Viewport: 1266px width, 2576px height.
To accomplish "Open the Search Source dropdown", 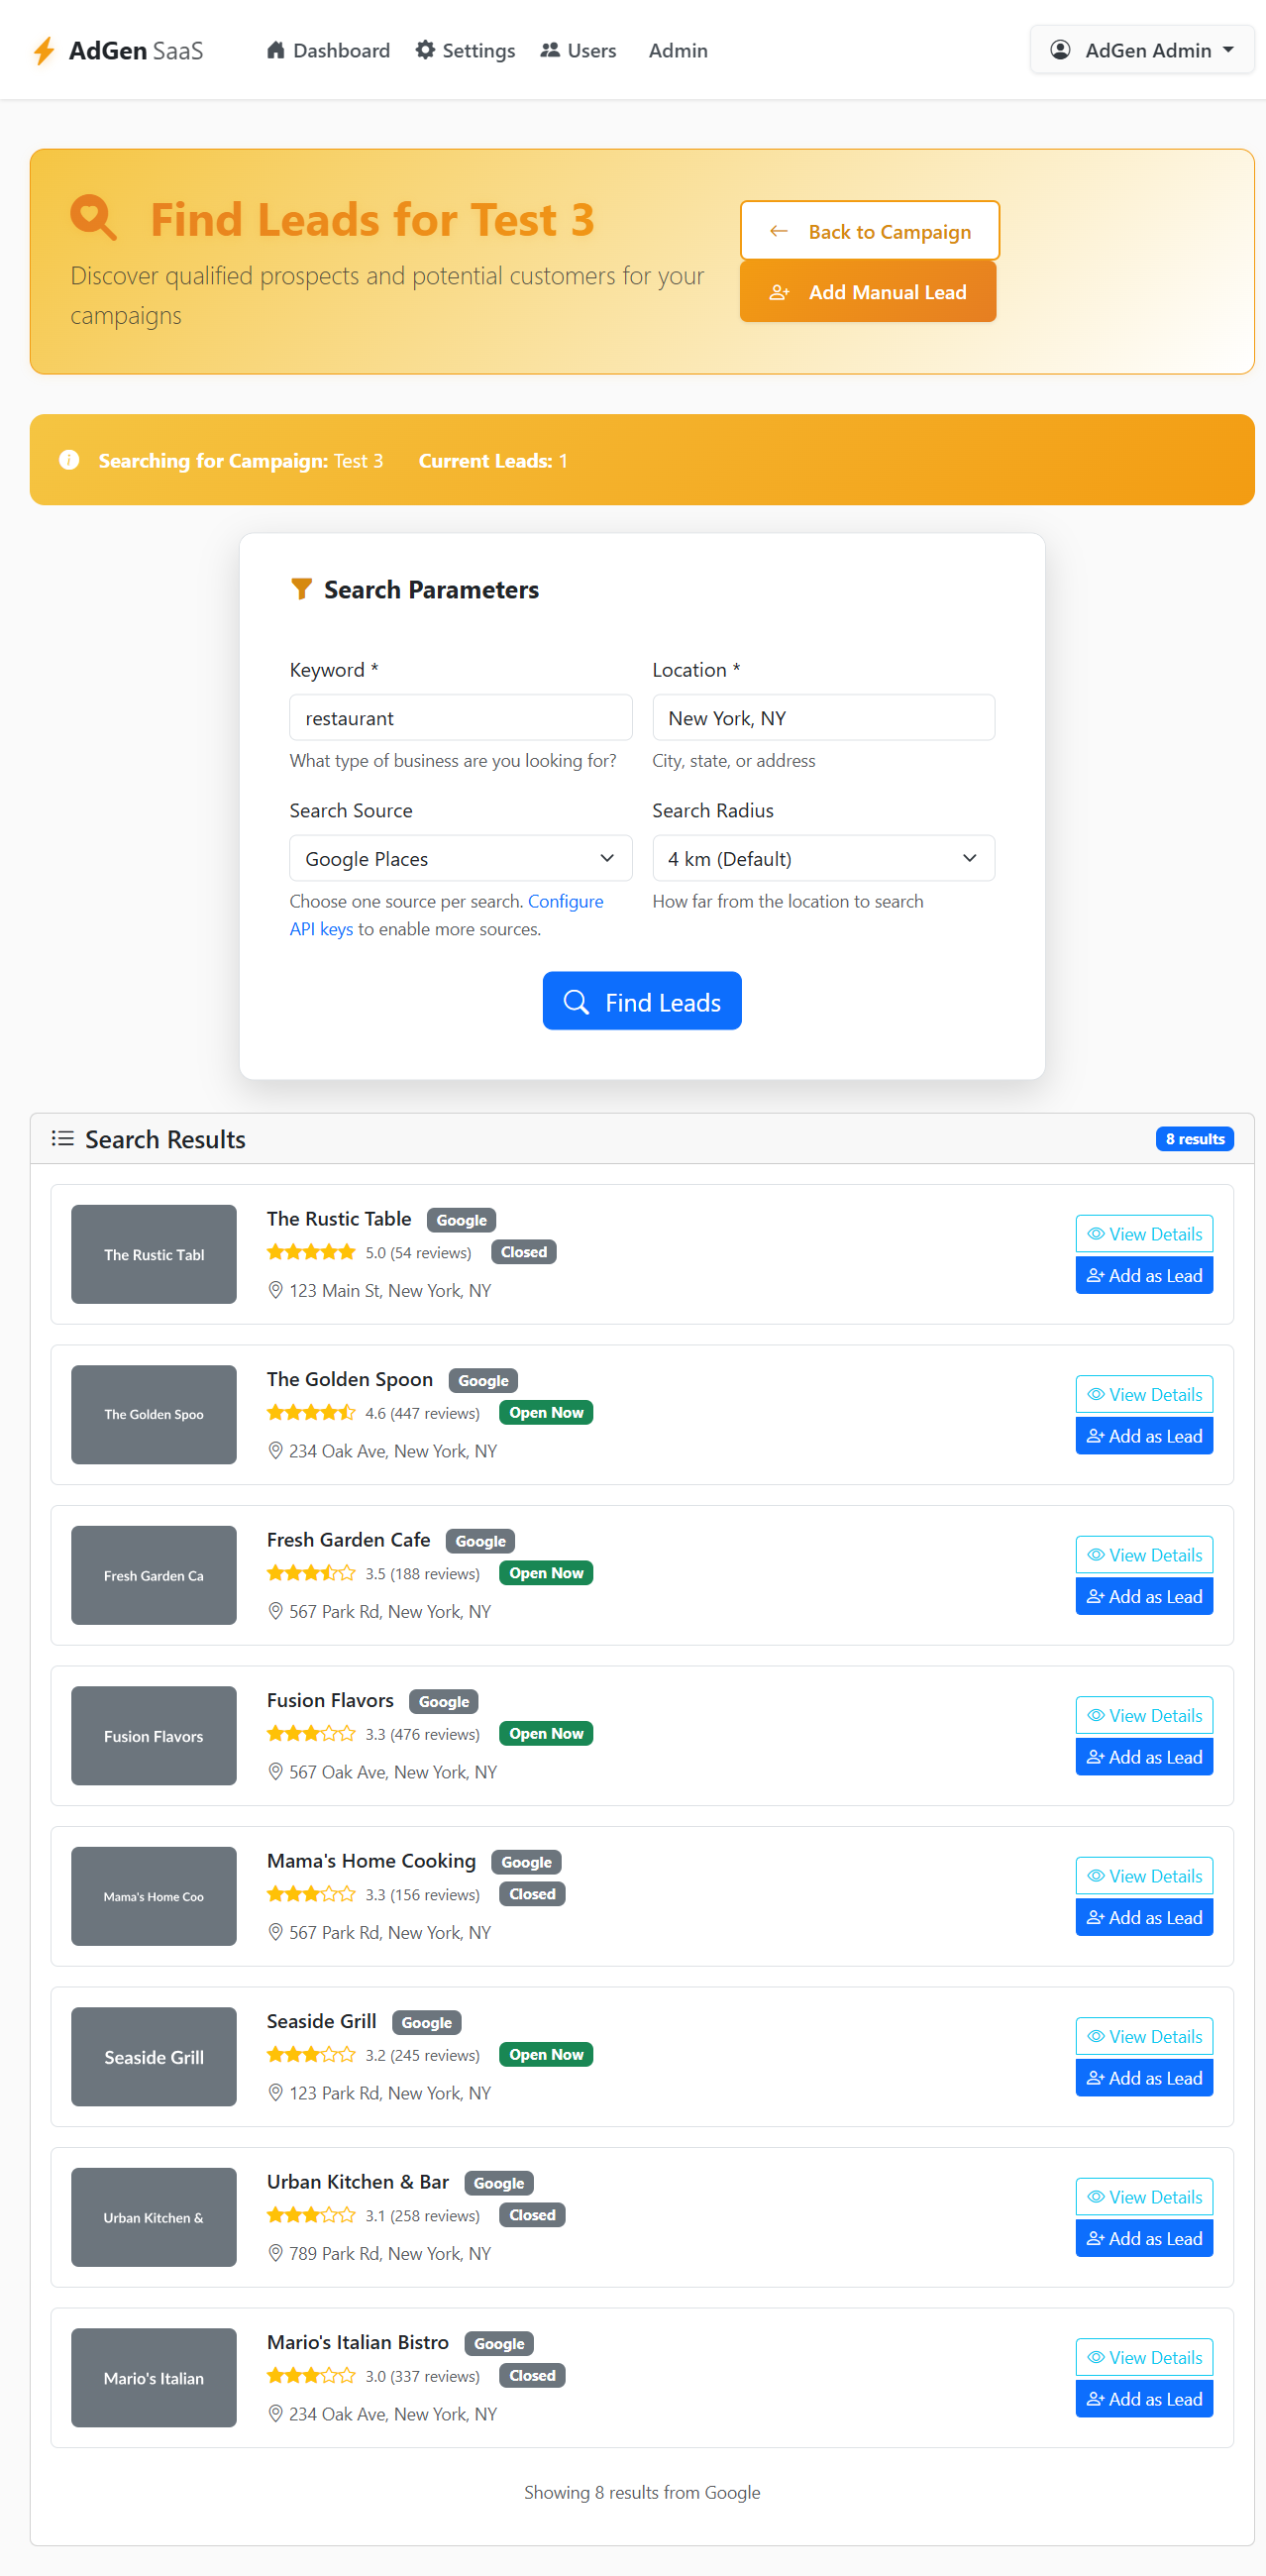I will click(x=460, y=858).
